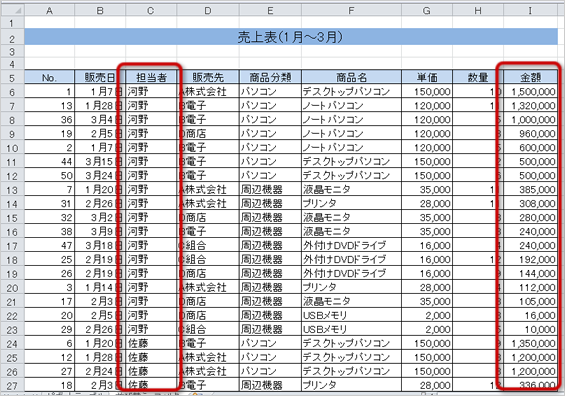This screenshot has height=396, width=565.
Task: Click the 販売日 header cell
Action: click(100, 77)
